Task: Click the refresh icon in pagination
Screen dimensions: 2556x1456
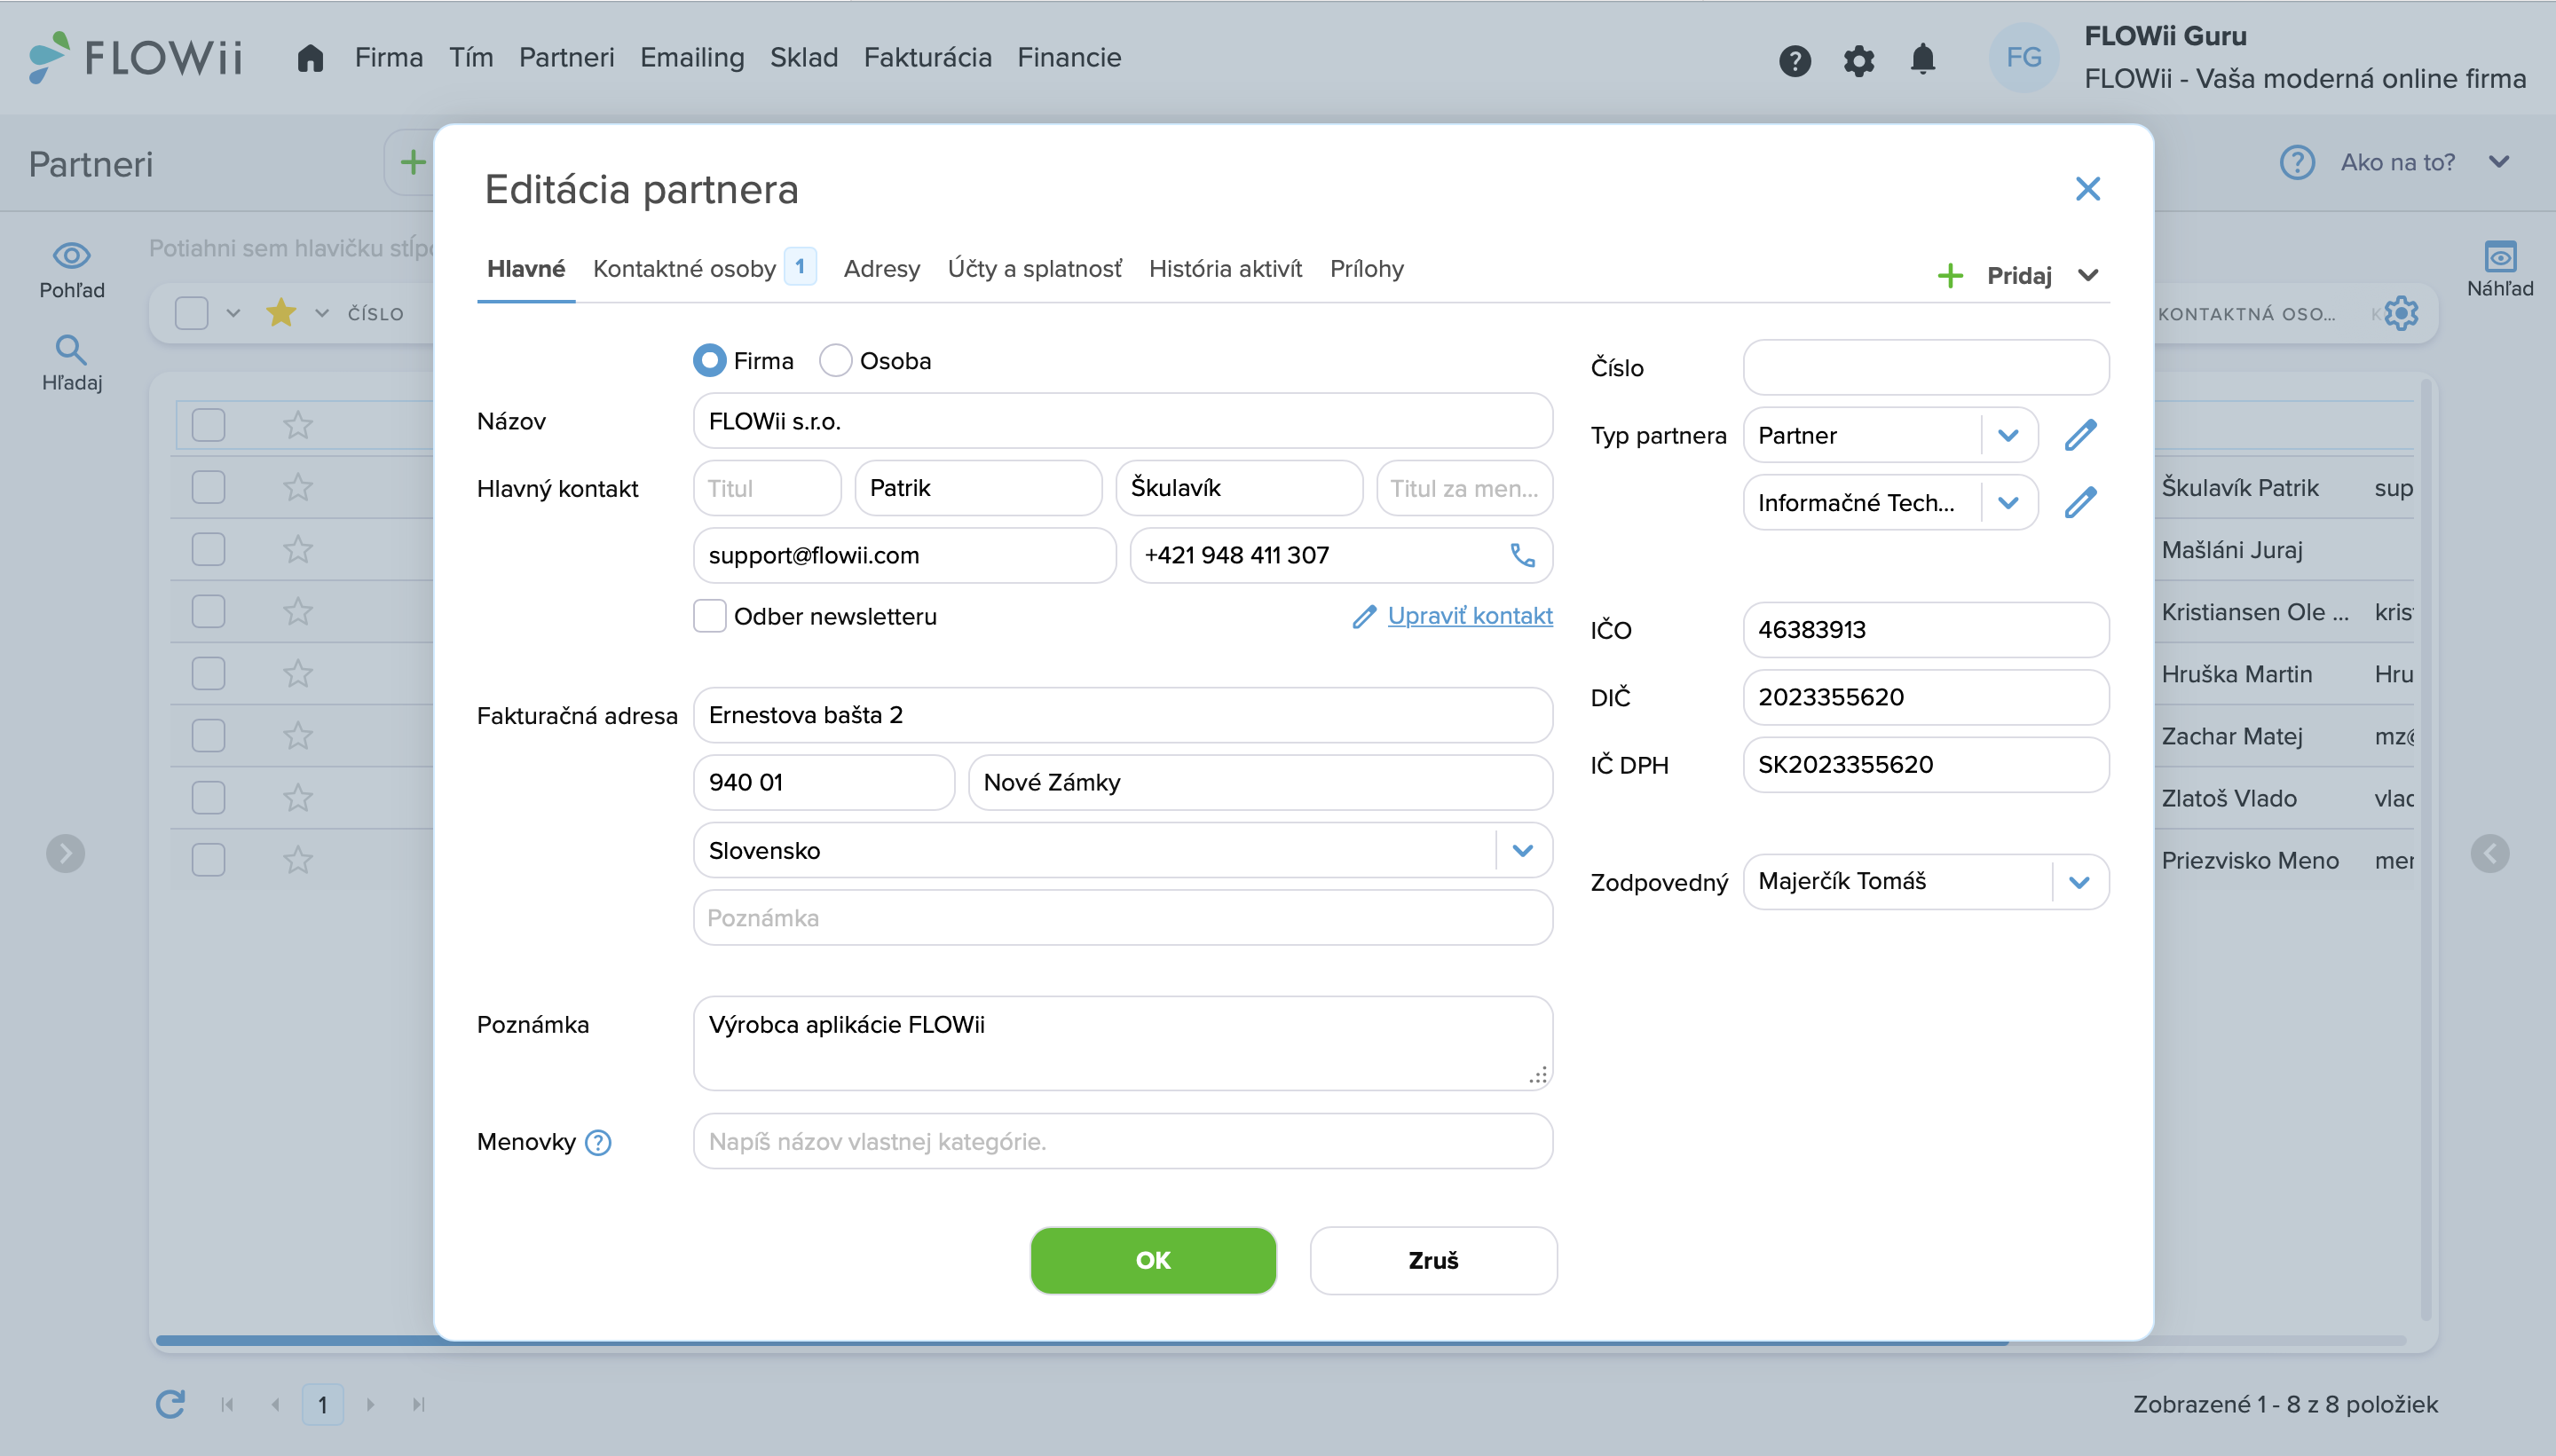Action: click(x=170, y=1404)
